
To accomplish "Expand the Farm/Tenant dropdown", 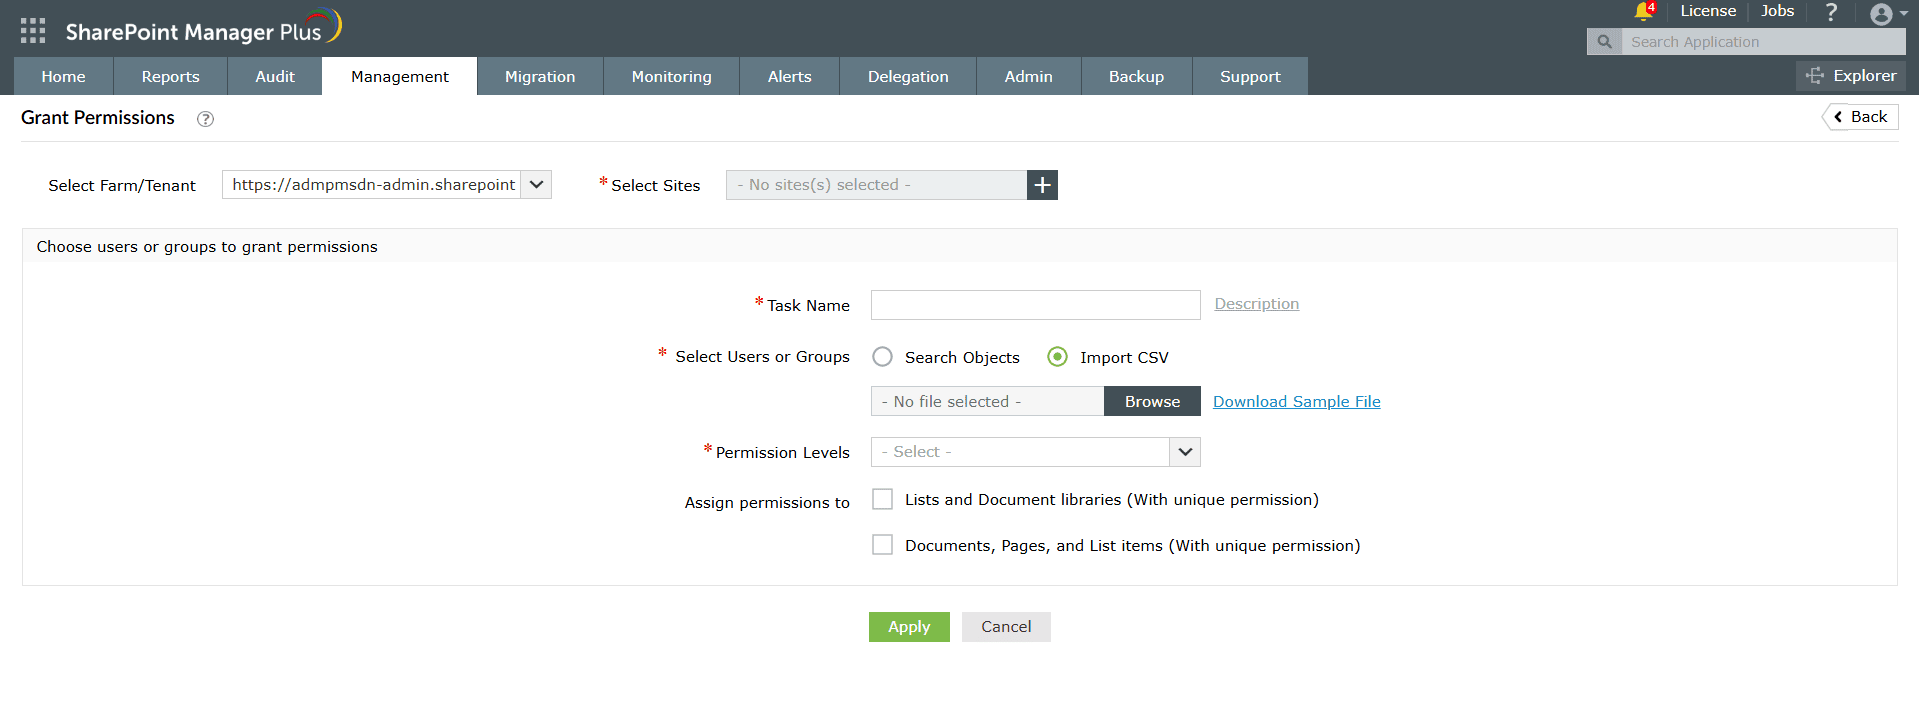I will coord(536,185).
